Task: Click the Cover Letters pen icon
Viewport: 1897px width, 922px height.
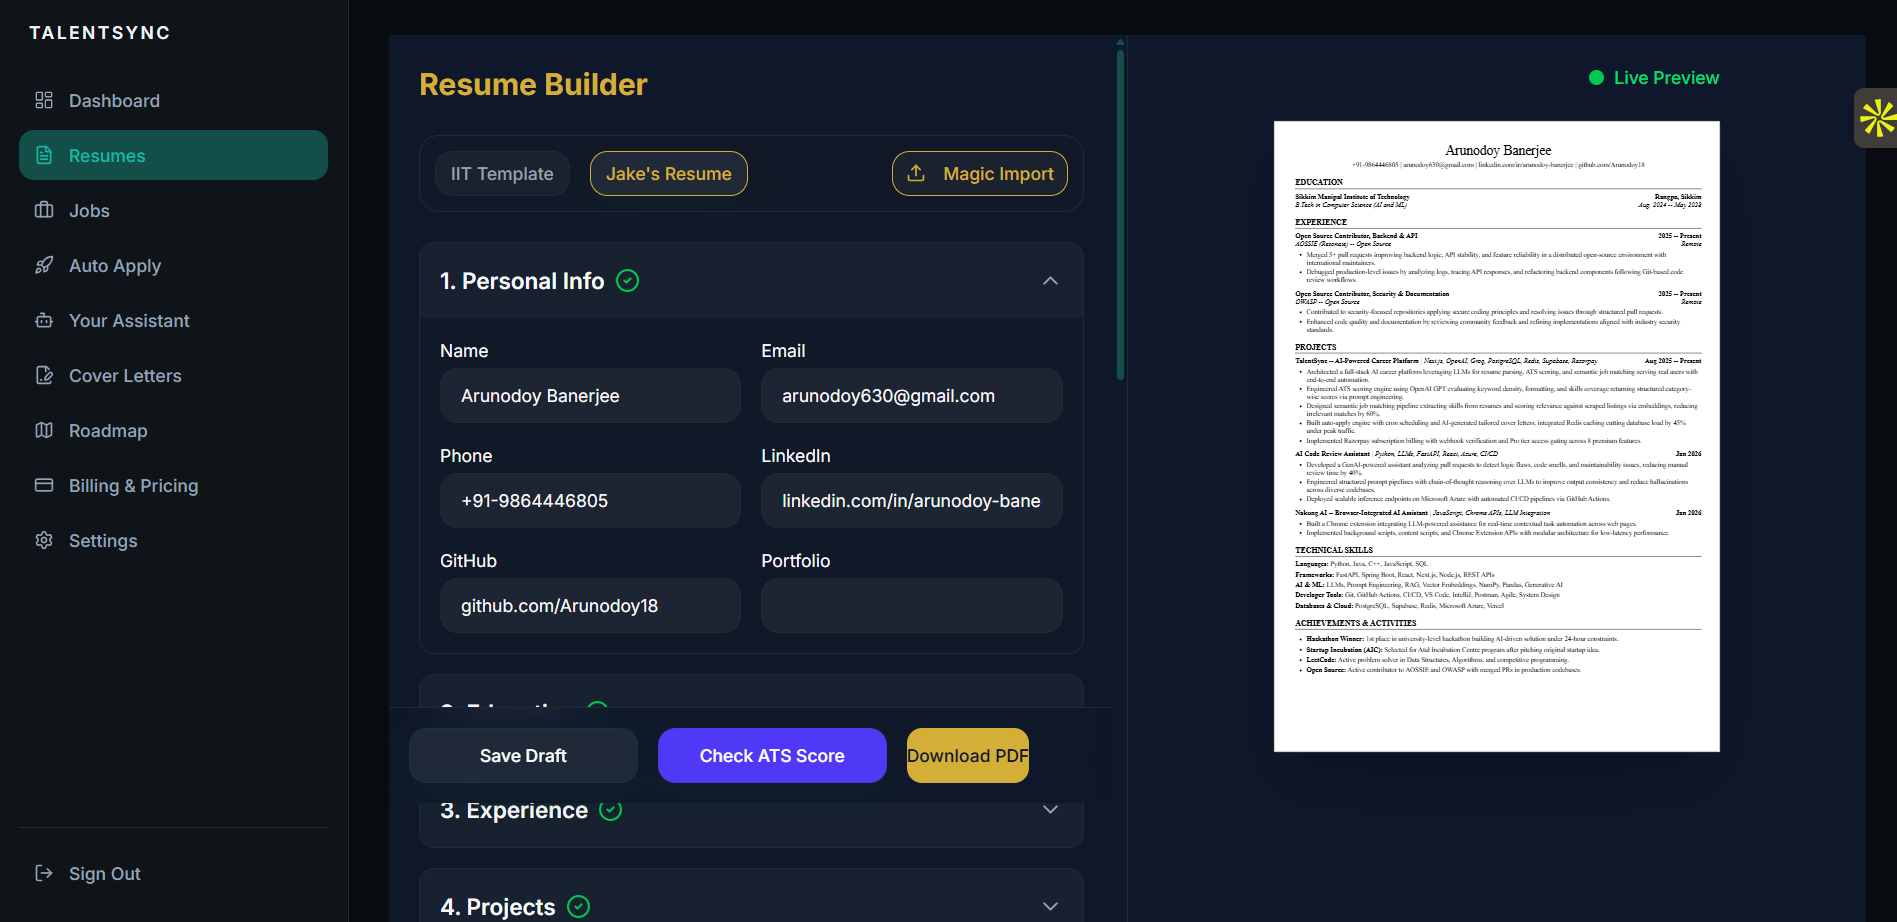Action: coord(44,375)
